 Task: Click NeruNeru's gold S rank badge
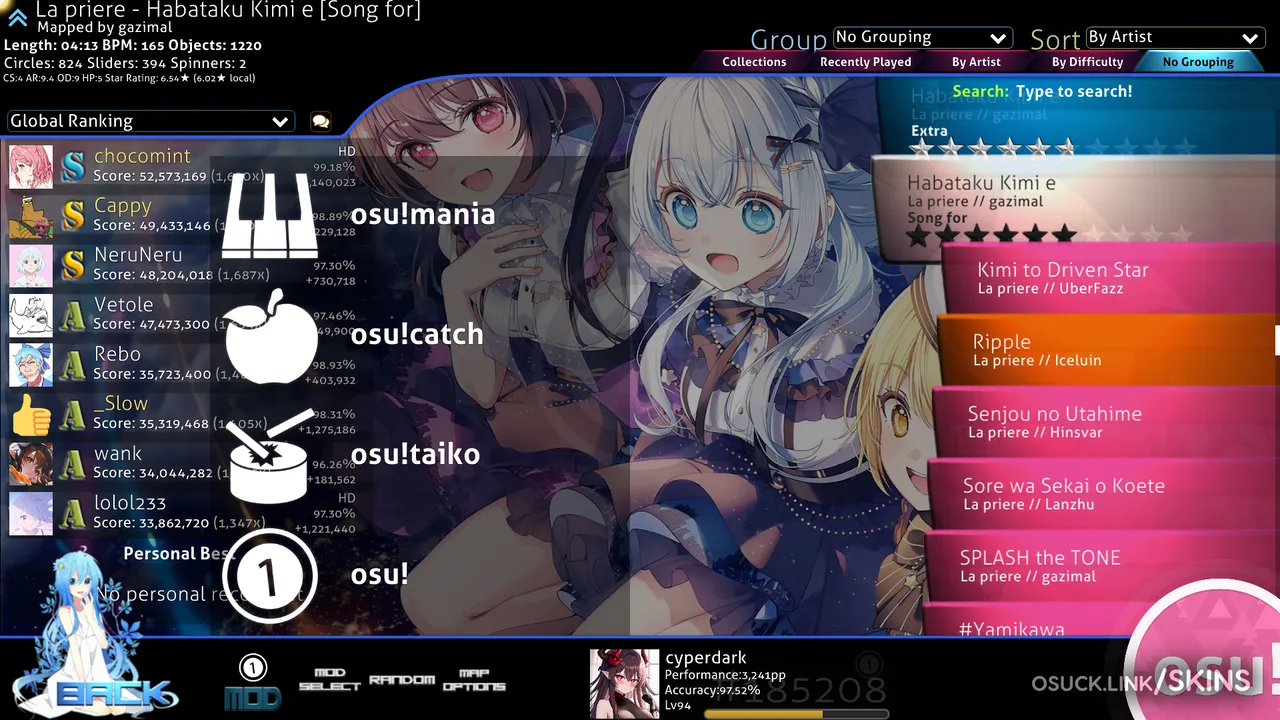pos(73,266)
